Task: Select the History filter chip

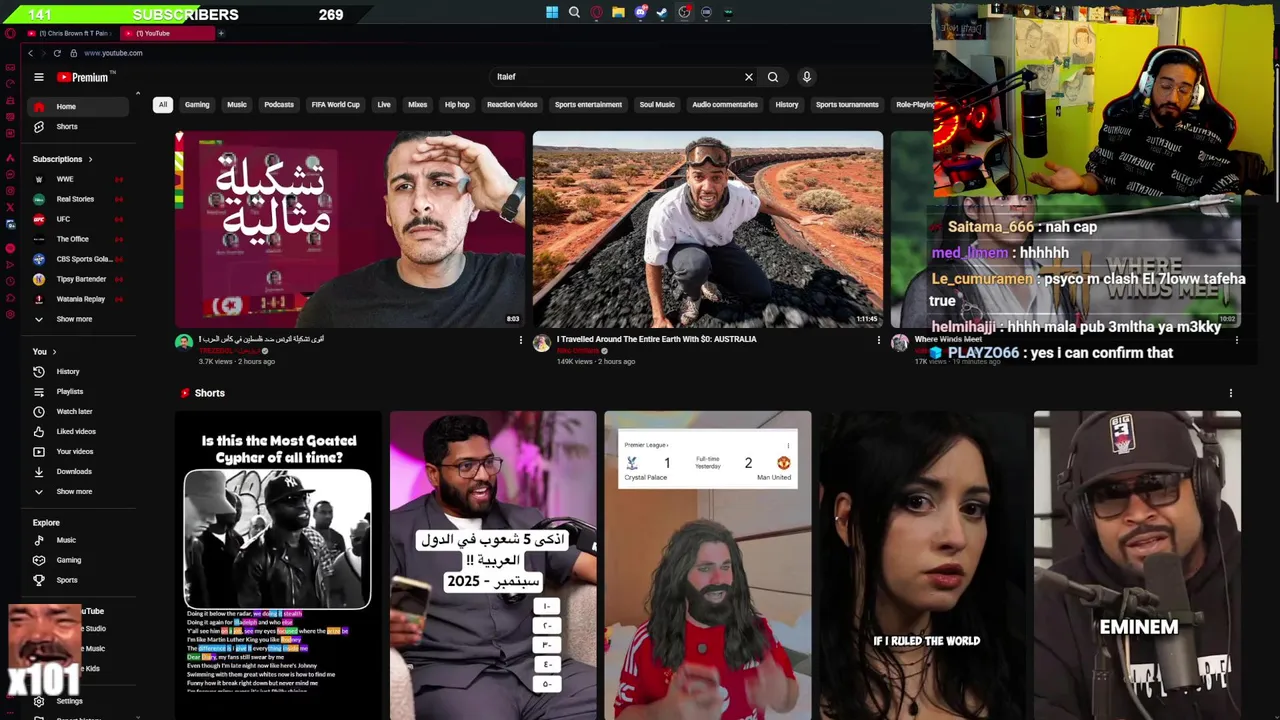Action: [787, 104]
